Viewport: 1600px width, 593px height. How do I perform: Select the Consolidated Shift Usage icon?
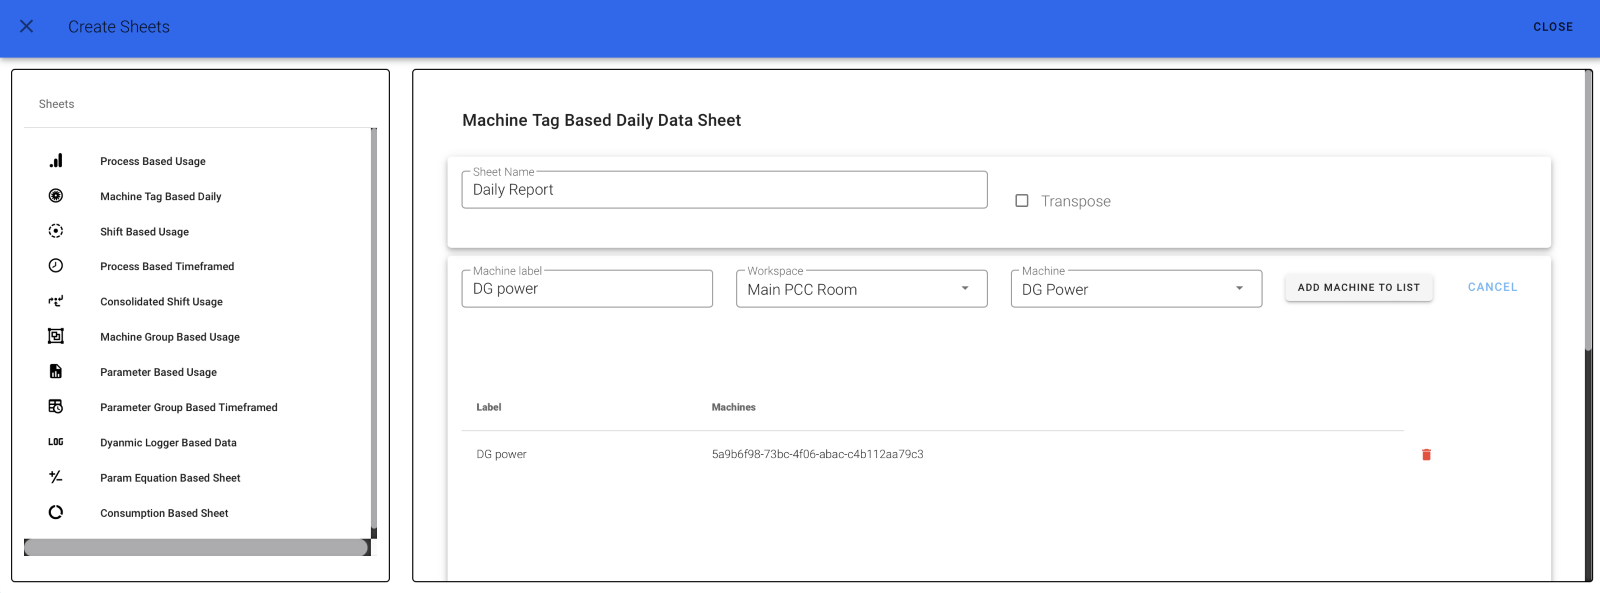(x=55, y=301)
